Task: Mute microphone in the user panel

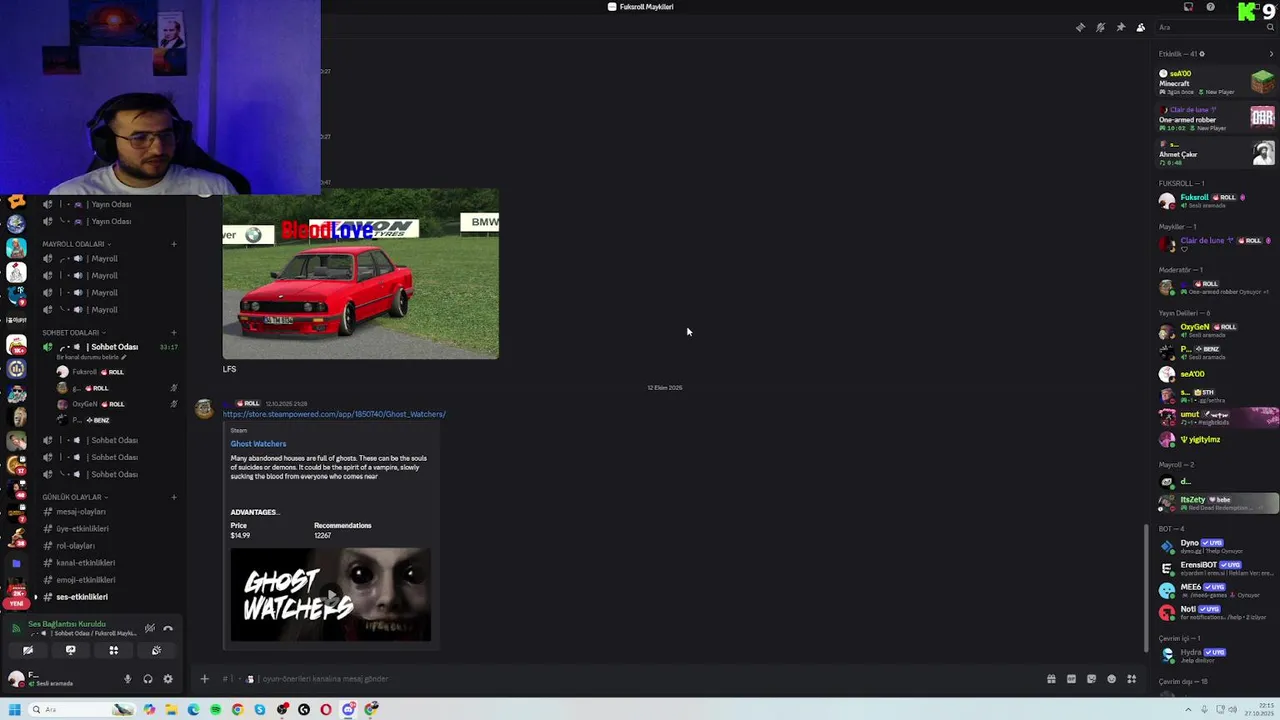Action: tap(127, 679)
